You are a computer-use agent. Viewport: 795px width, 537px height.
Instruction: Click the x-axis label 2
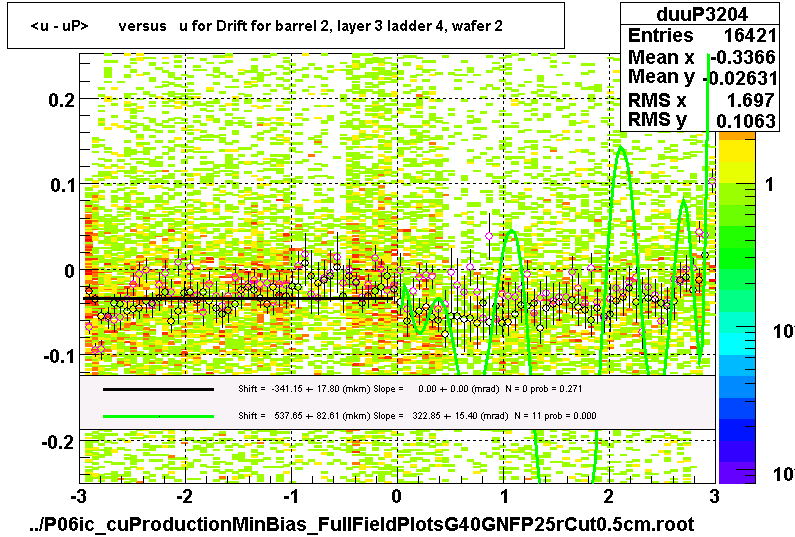click(609, 496)
